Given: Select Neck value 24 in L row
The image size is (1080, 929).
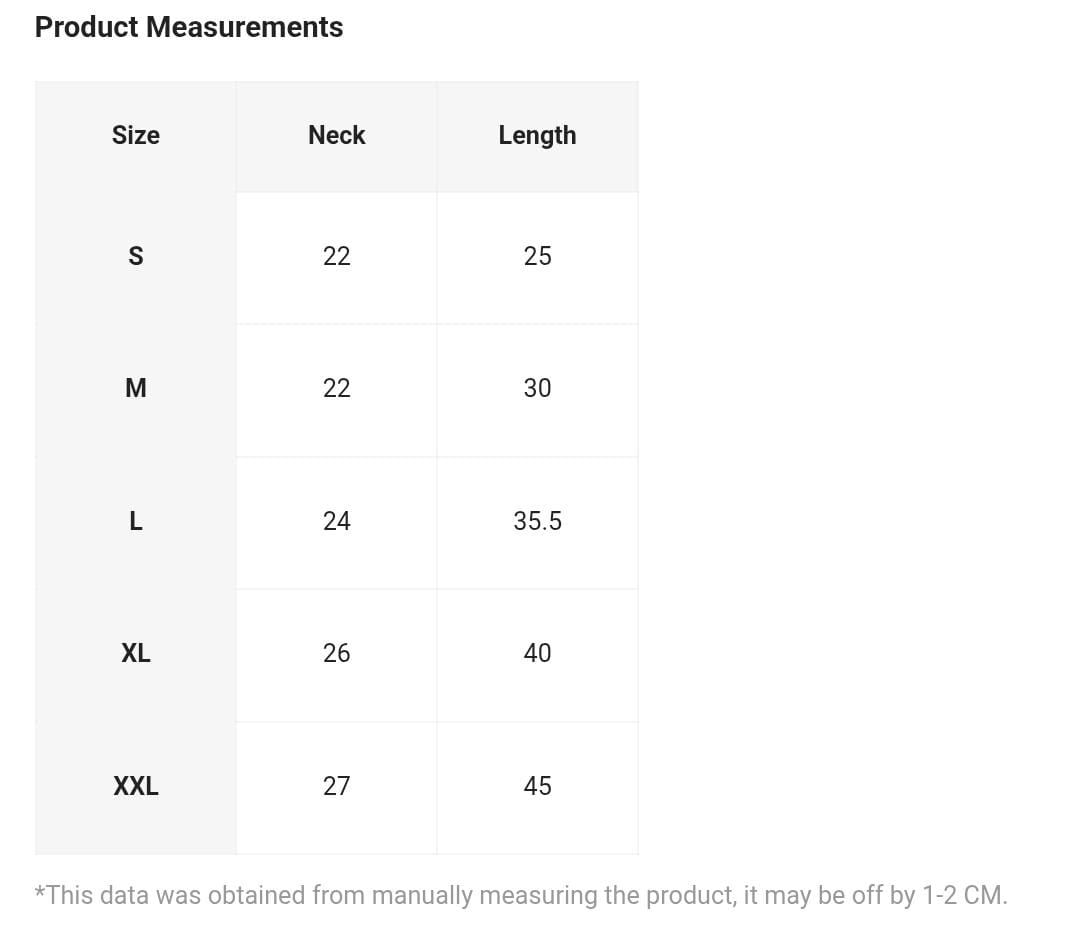Looking at the screenshot, I should pos(337,521).
